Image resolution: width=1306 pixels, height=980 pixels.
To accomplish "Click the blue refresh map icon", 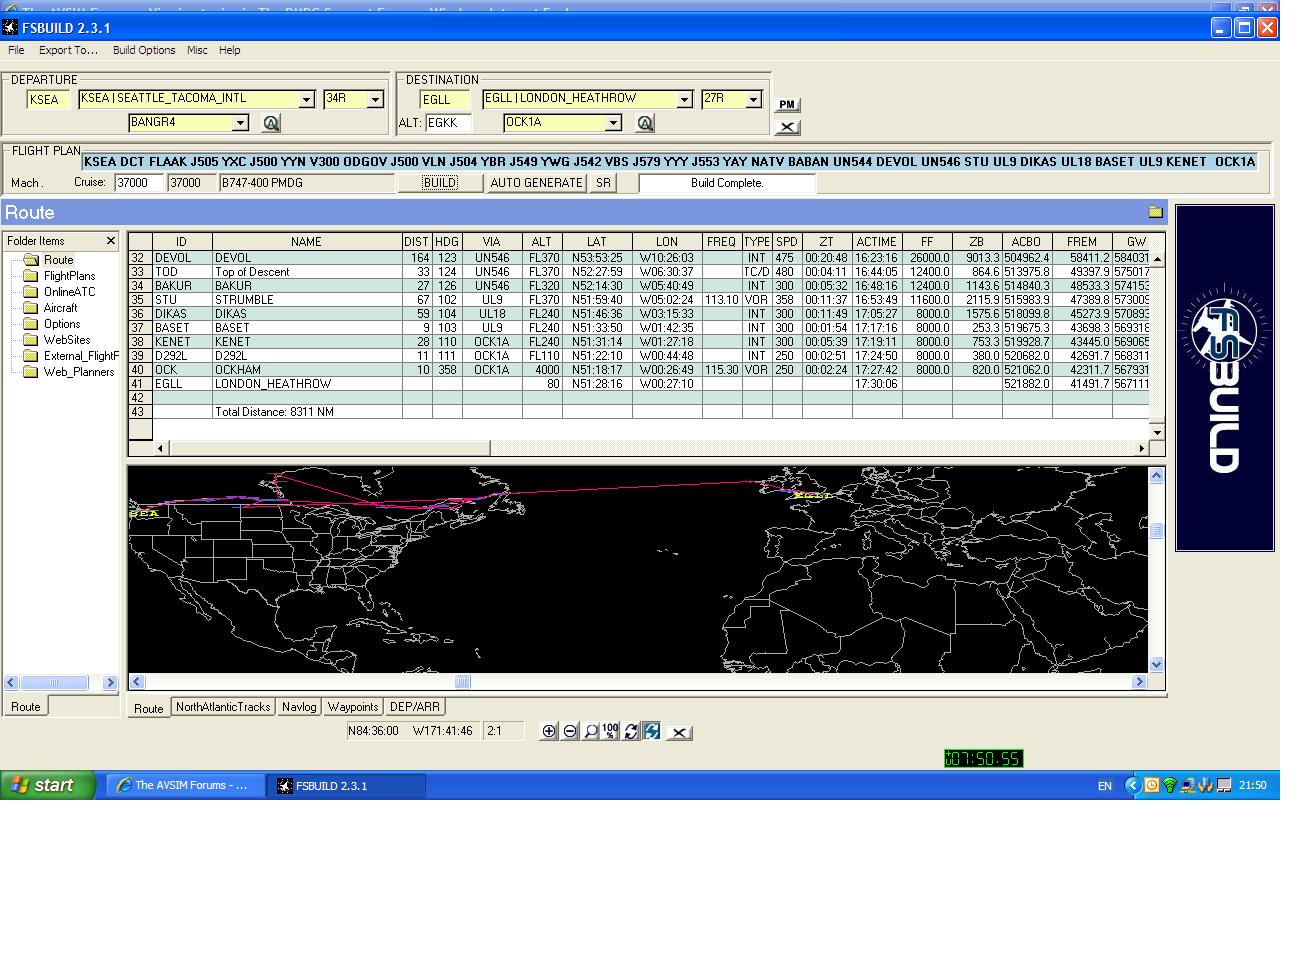I will click(x=652, y=731).
